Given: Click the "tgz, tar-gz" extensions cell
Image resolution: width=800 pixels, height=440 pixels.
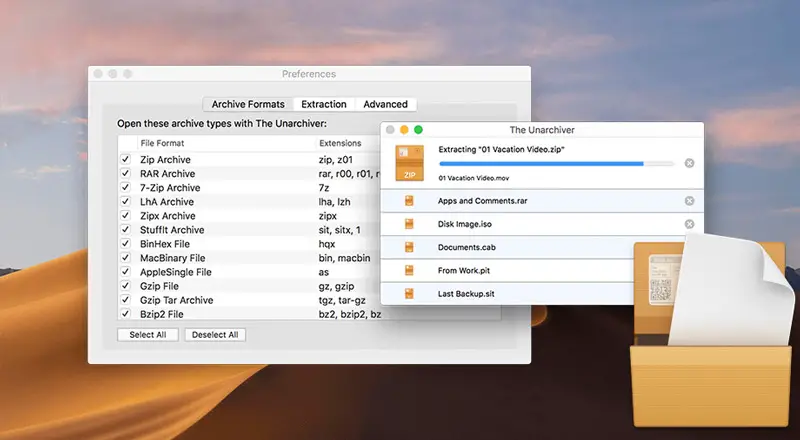Looking at the screenshot, I should [x=342, y=300].
